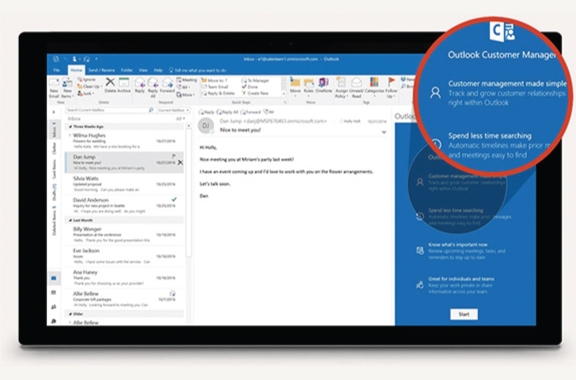This screenshot has width=576, height=380.
Task: Open the File menu tab
Action: coord(57,70)
